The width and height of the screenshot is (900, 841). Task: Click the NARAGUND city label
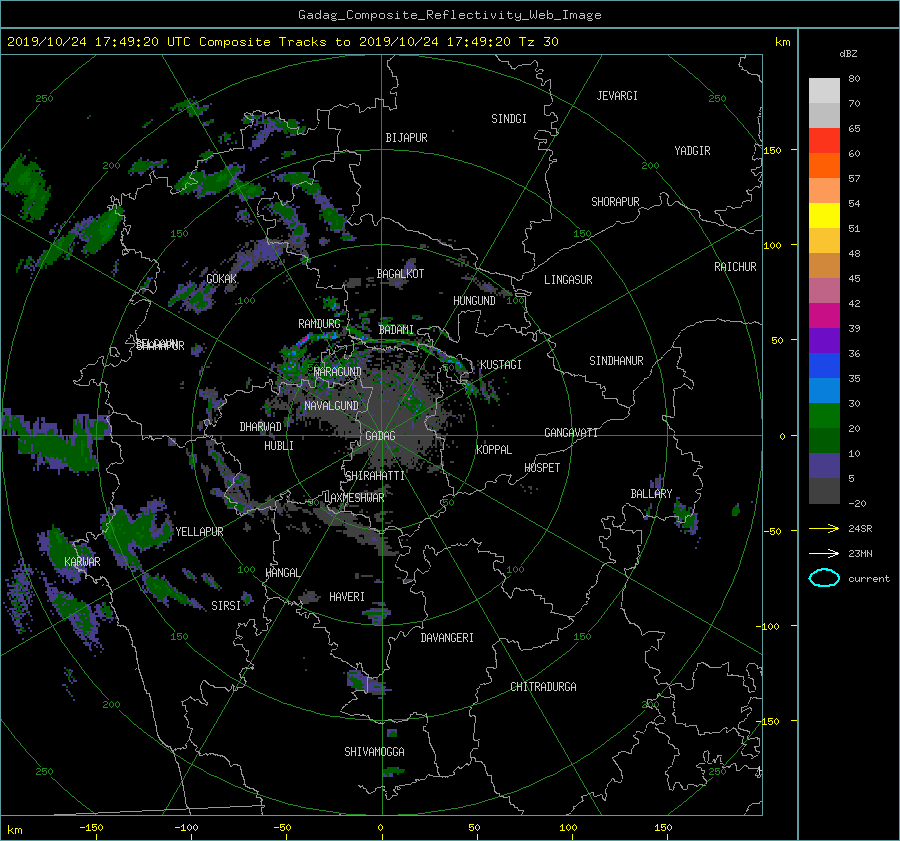(338, 372)
